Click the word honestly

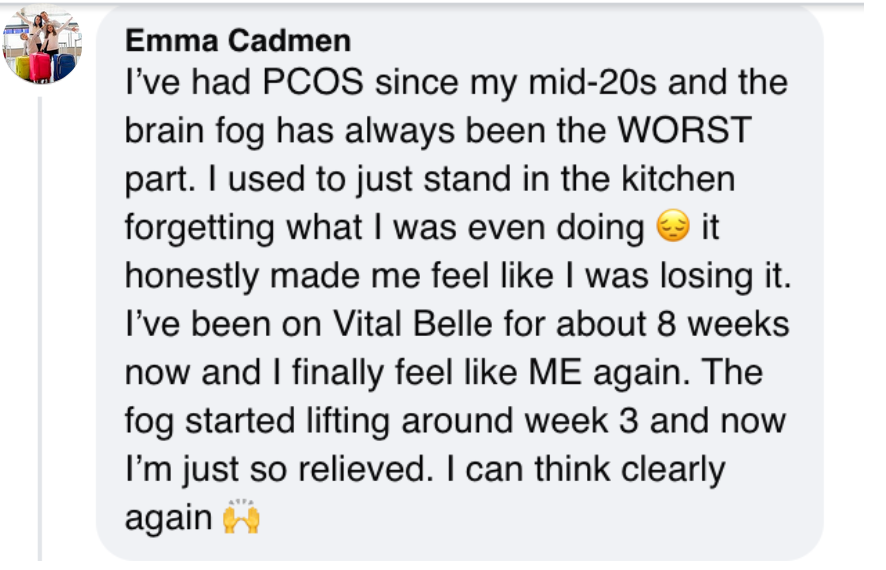click(x=192, y=277)
